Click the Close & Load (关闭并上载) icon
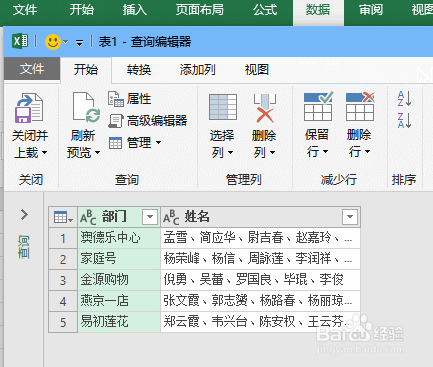 point(29,108)
